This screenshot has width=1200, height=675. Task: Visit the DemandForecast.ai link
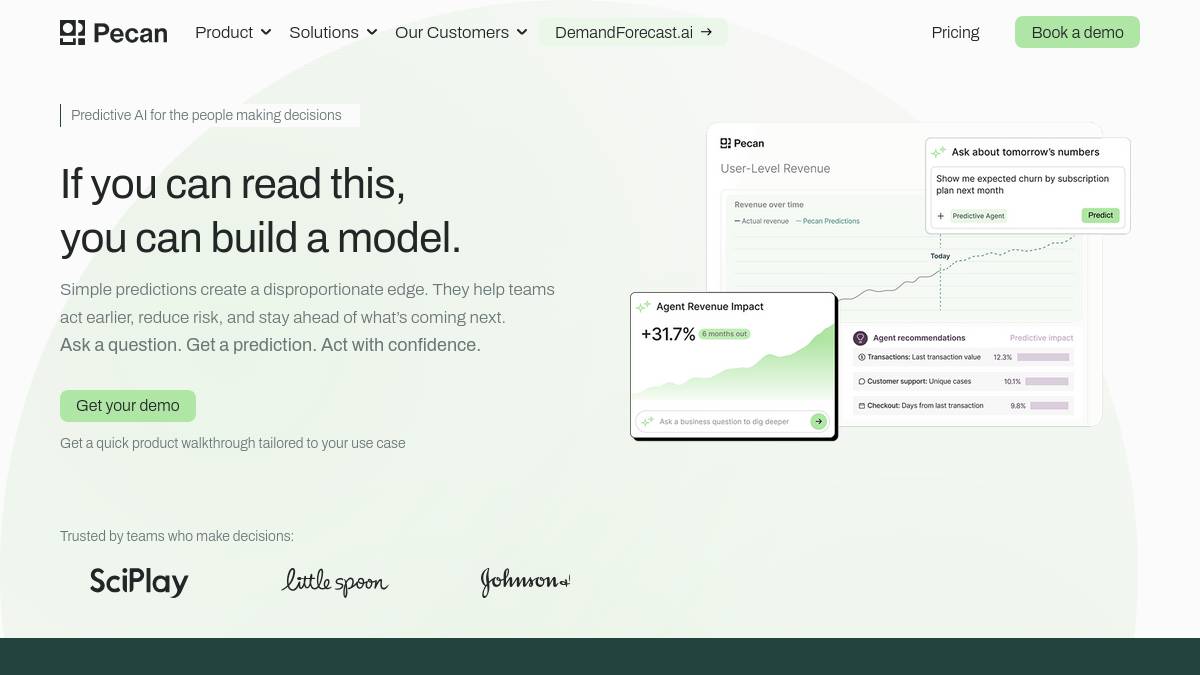pyautogui.click(x=633, y=32)
